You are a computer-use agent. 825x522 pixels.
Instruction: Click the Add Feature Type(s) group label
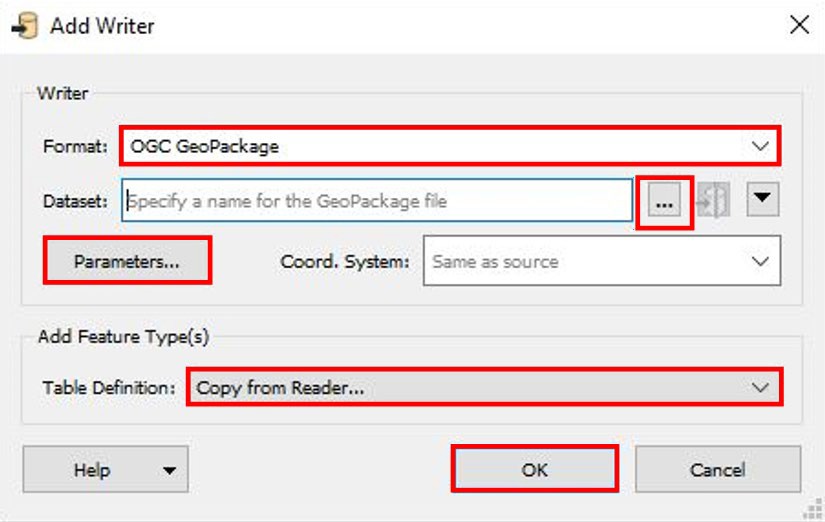click(124, 336)
